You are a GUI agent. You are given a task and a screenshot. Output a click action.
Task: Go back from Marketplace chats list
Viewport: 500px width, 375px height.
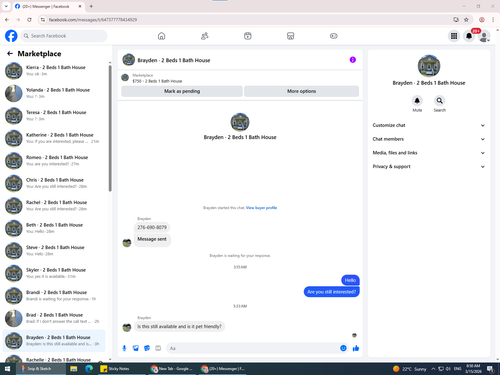point(10,53)
